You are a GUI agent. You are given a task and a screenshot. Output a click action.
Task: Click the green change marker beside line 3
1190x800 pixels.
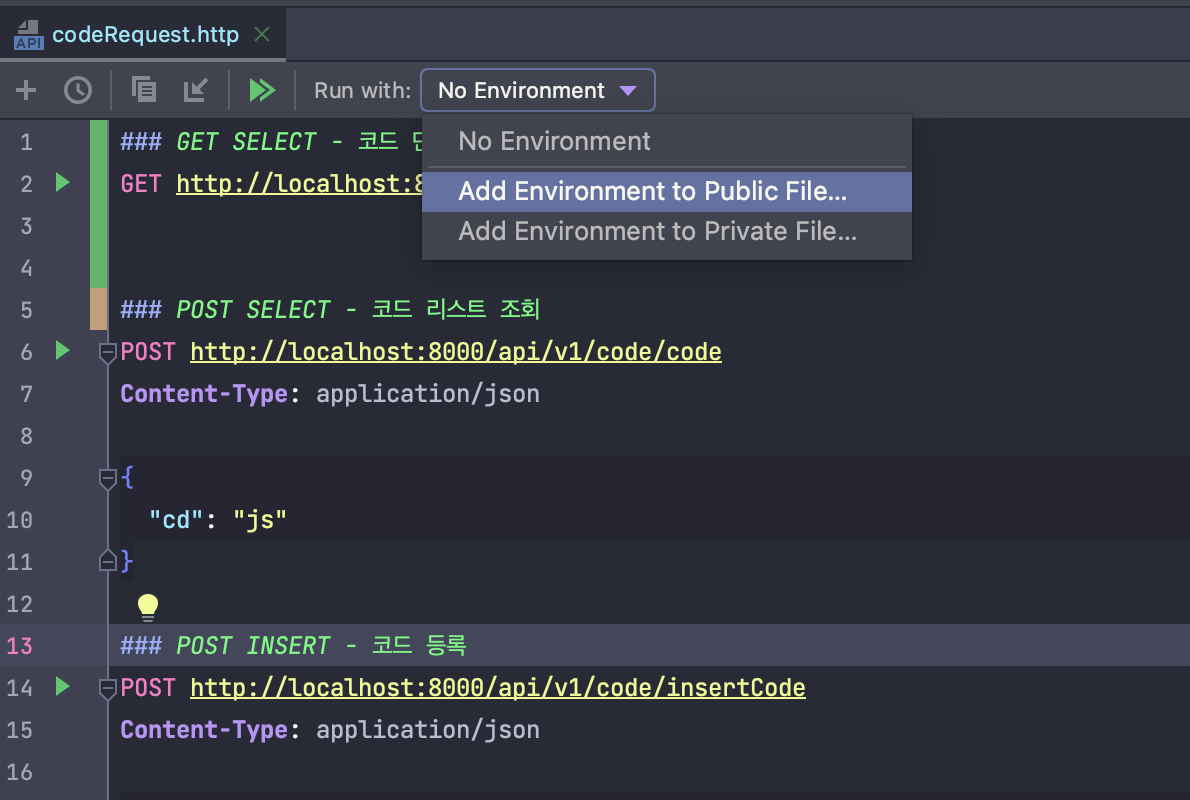pos(99,226)
